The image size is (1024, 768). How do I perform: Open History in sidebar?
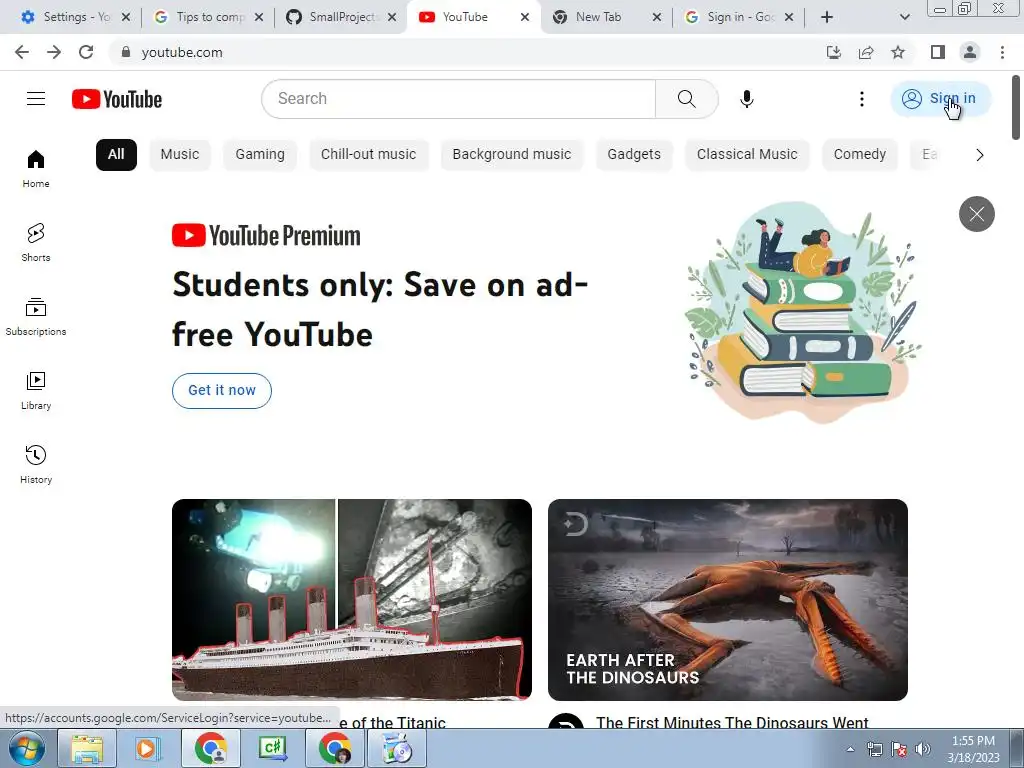click(36, 464)
